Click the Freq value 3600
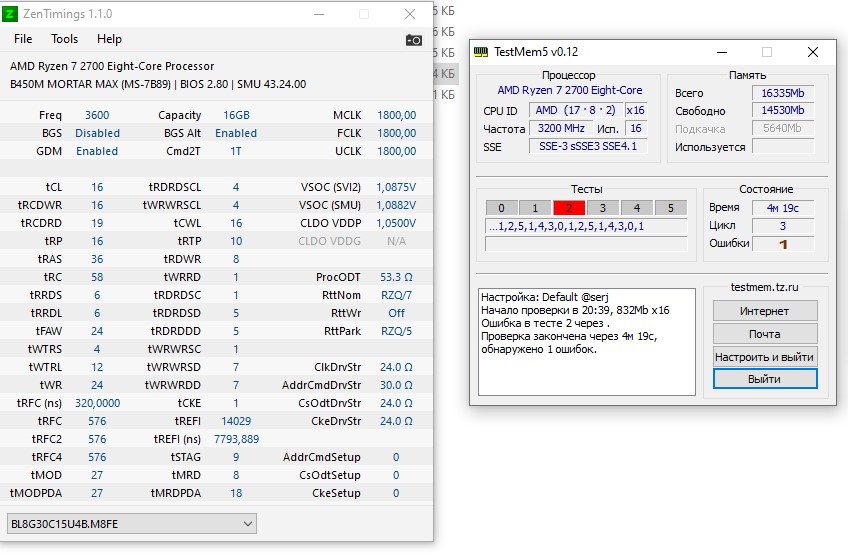The width and height of the screenshot is (848, 555). click(97, 115)
